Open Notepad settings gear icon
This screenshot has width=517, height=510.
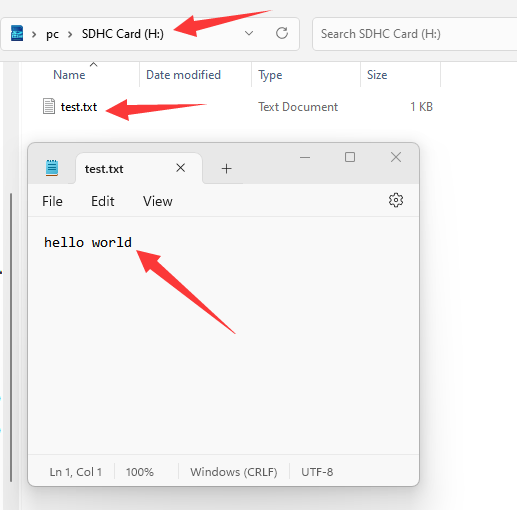(x=396, y=200)
